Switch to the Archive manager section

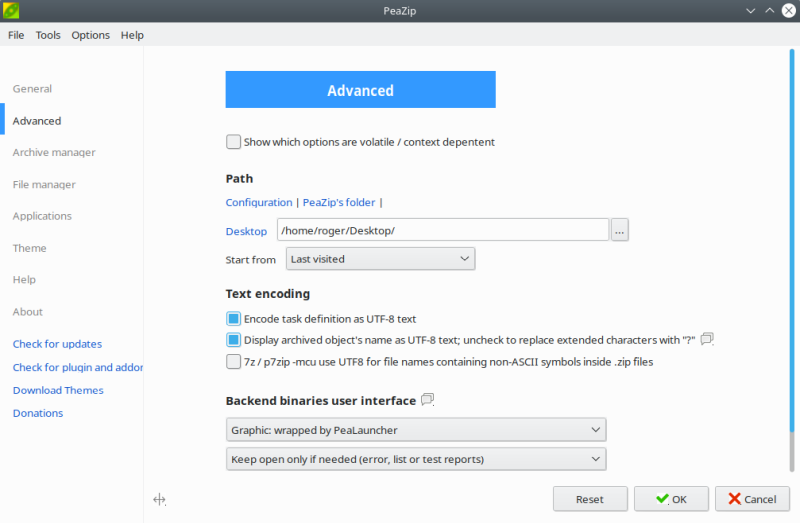[54, 153]
